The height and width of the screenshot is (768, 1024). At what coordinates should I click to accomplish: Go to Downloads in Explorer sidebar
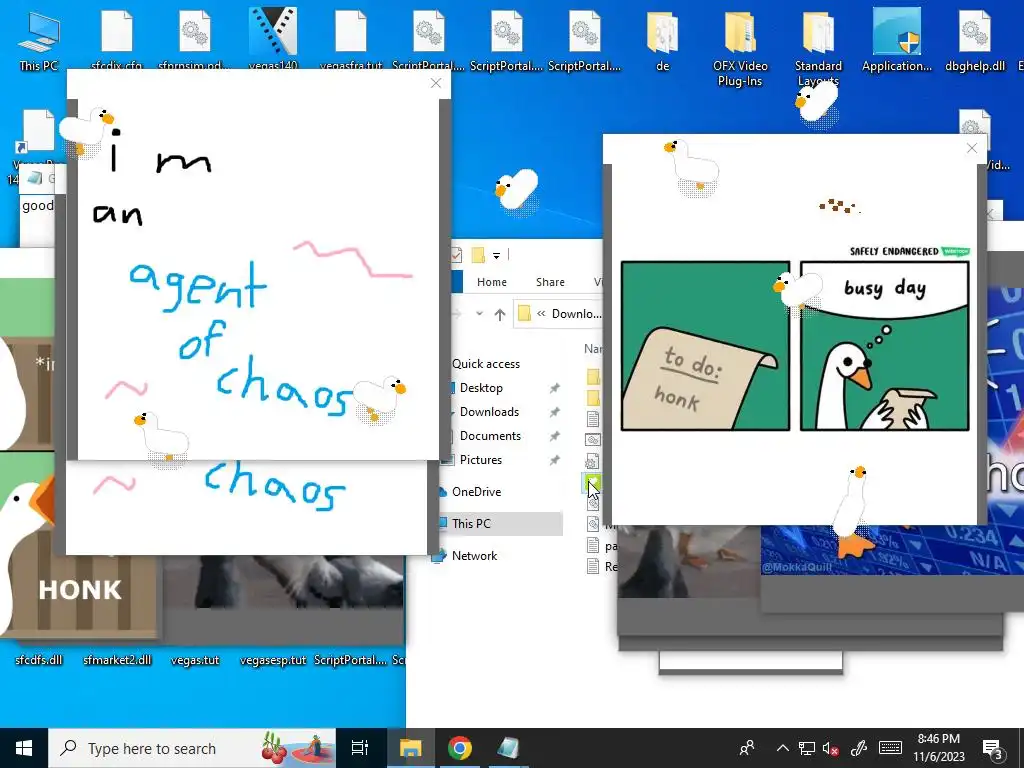(x=489, y=412)
